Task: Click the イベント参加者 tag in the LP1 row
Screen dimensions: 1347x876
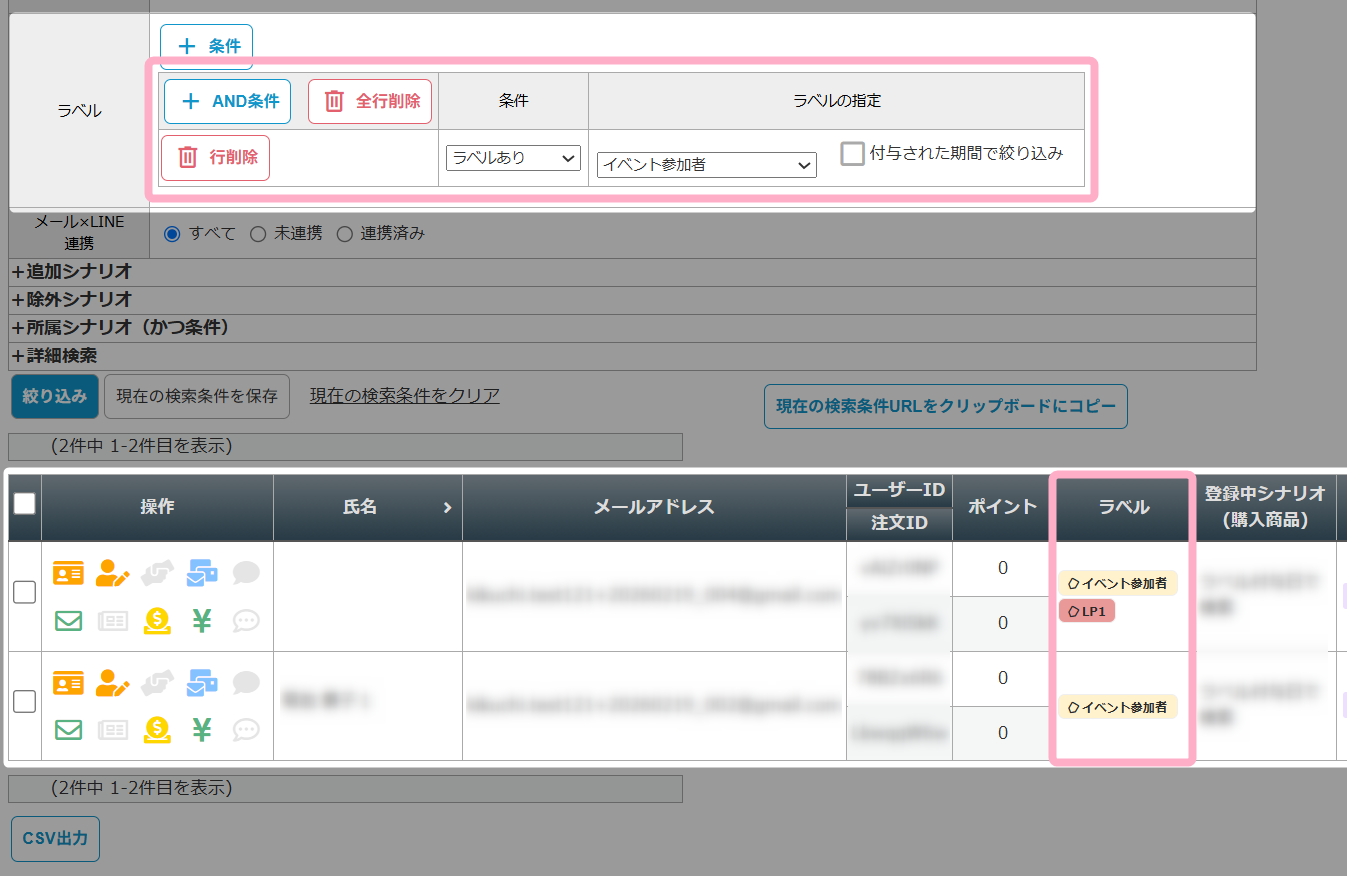Action: pos(1118,583)
